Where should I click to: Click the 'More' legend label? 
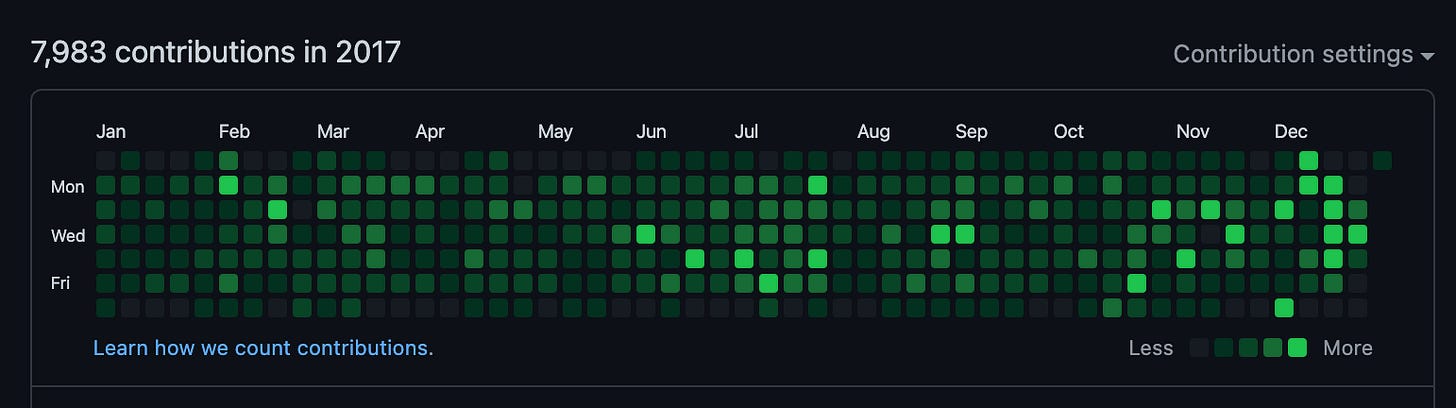[x=1348, y=348]
